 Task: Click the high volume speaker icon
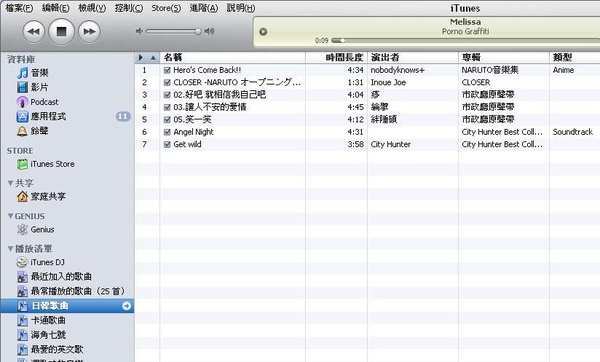coord(209,31)
